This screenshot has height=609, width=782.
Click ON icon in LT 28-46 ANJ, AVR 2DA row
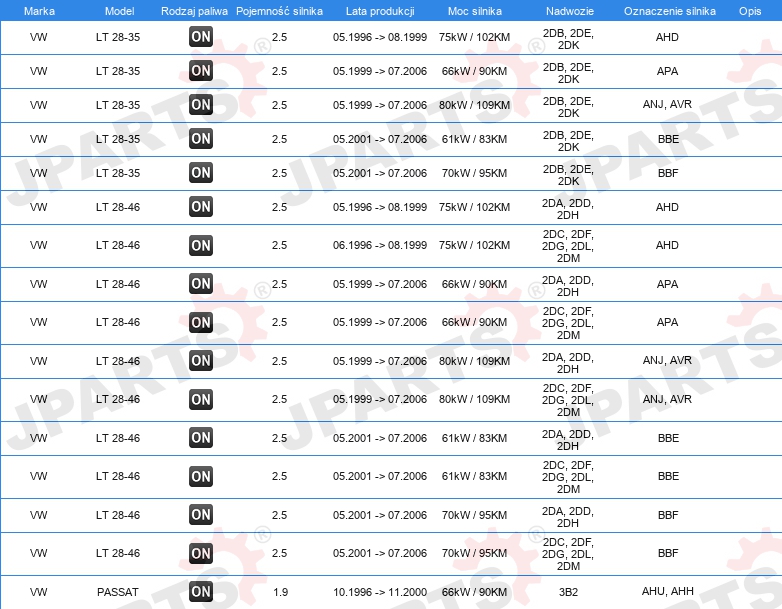[201, 361]
